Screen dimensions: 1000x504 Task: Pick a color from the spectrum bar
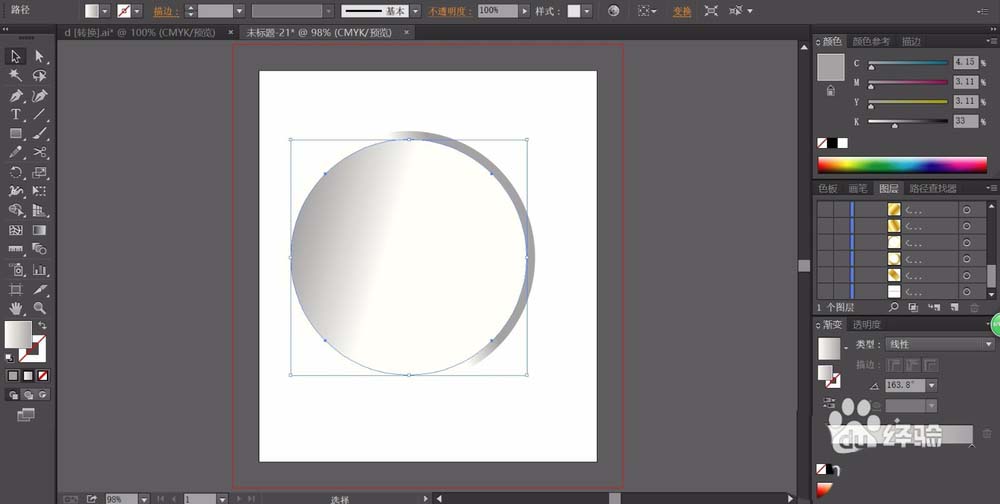(x=902, y=165)
